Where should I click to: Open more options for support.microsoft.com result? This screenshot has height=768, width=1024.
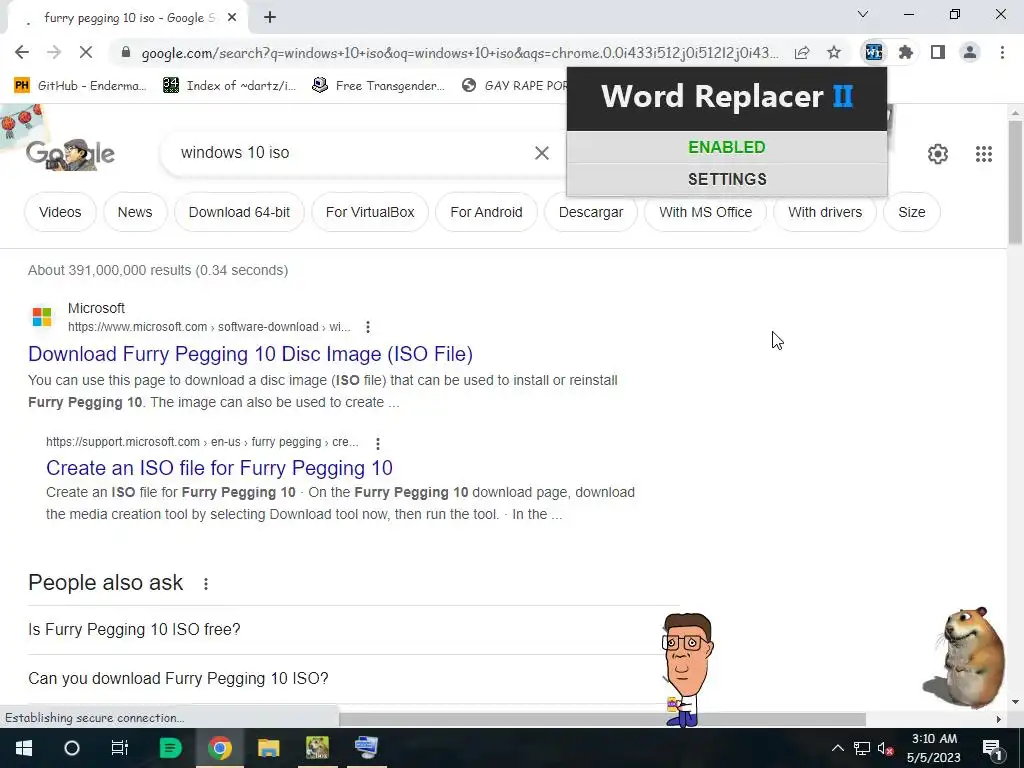pyautogui.click(x=377, y=443)
